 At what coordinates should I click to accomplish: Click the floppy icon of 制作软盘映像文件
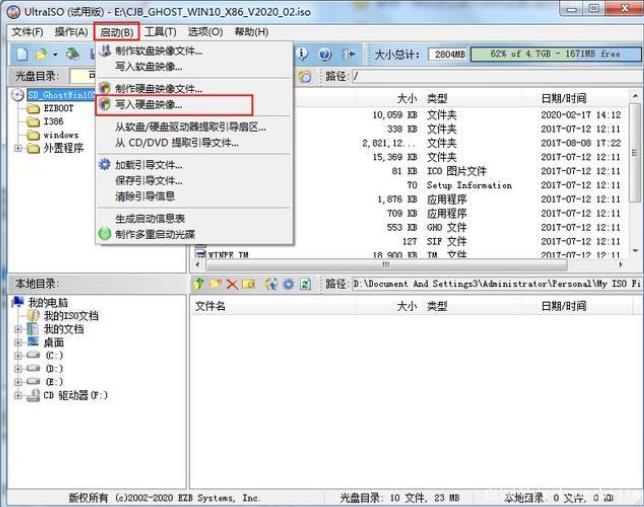(105, 51)
